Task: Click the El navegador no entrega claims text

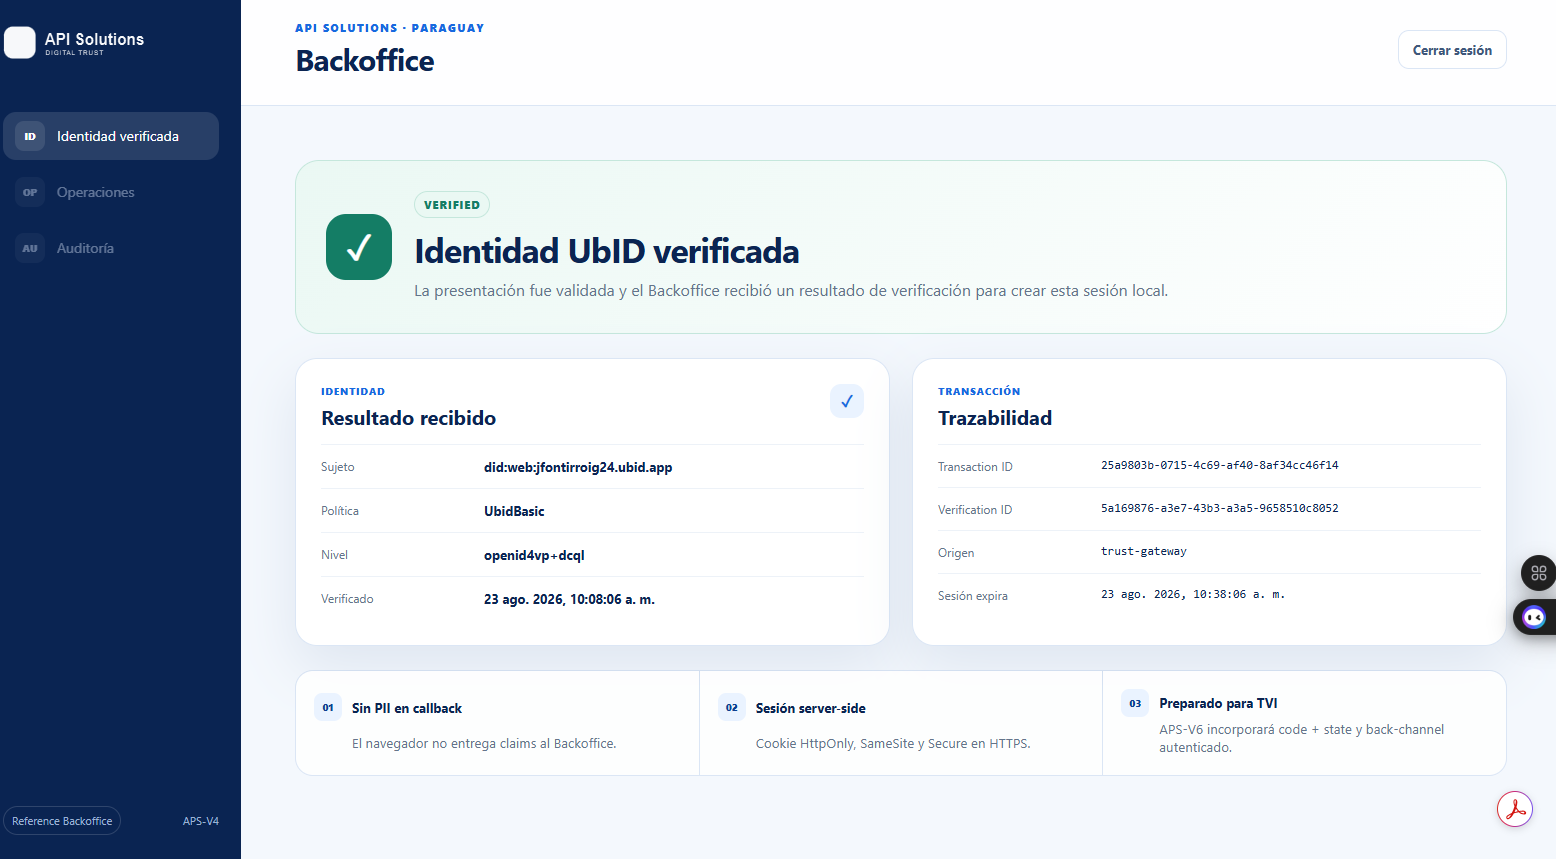Action: 484,744
